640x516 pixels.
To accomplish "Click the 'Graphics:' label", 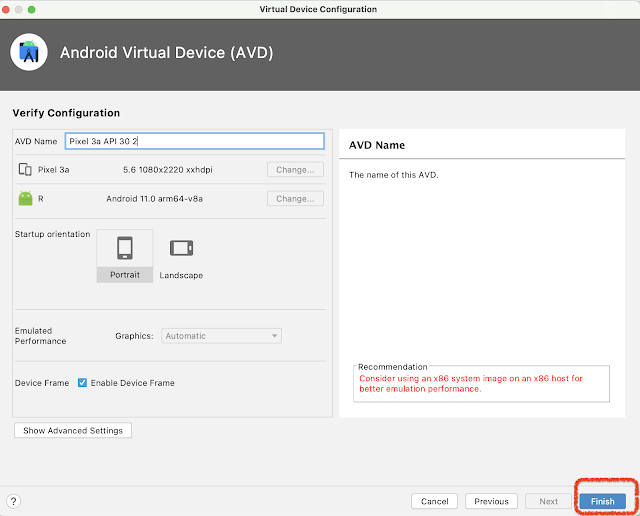I will tap(134, 336).
